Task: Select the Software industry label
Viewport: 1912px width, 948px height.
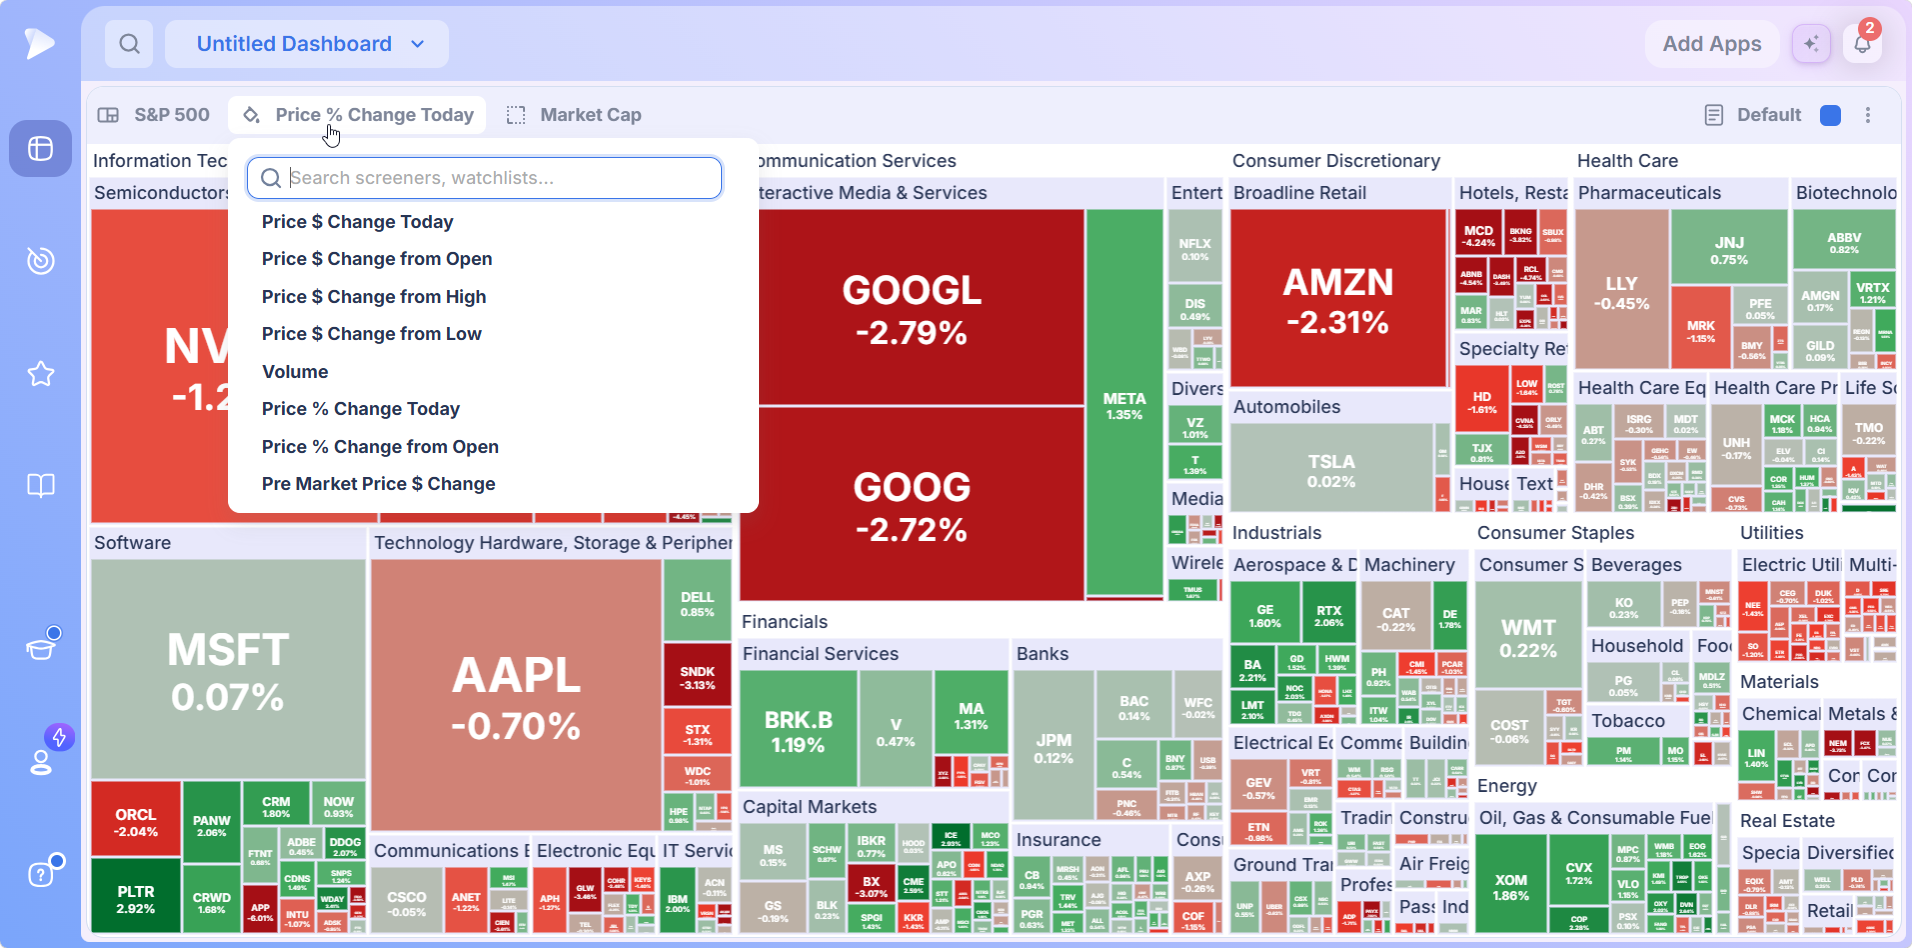Action: tap(132, 543)
